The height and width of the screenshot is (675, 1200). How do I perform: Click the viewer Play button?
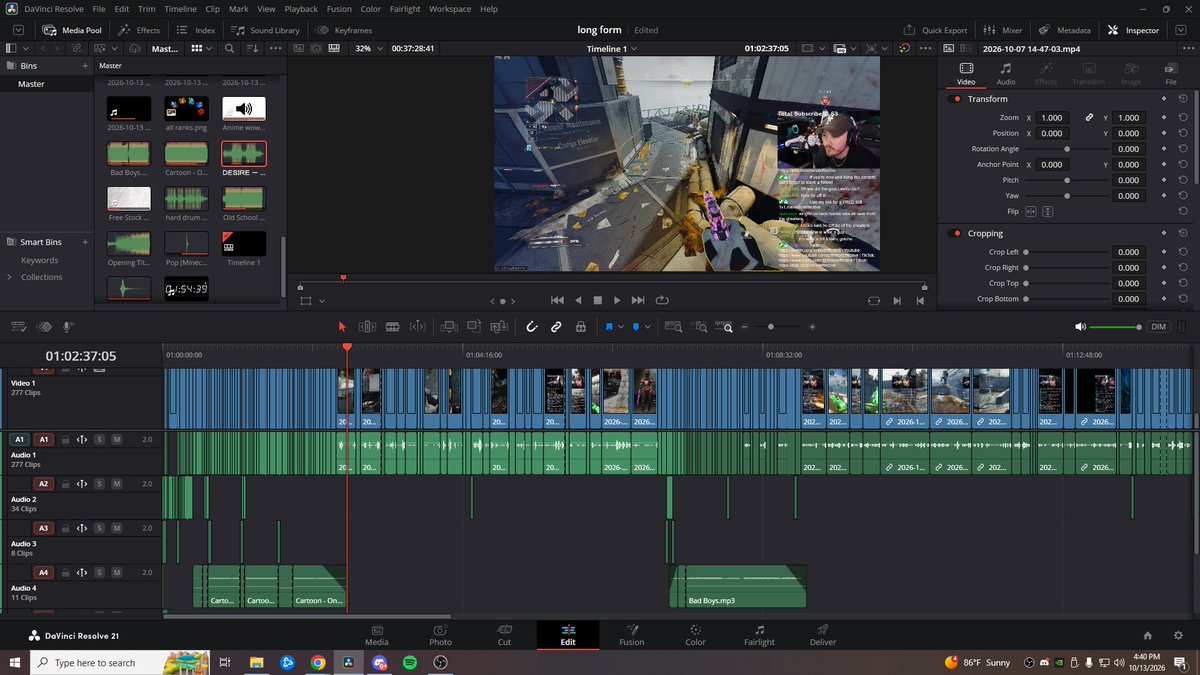(617, 300)
